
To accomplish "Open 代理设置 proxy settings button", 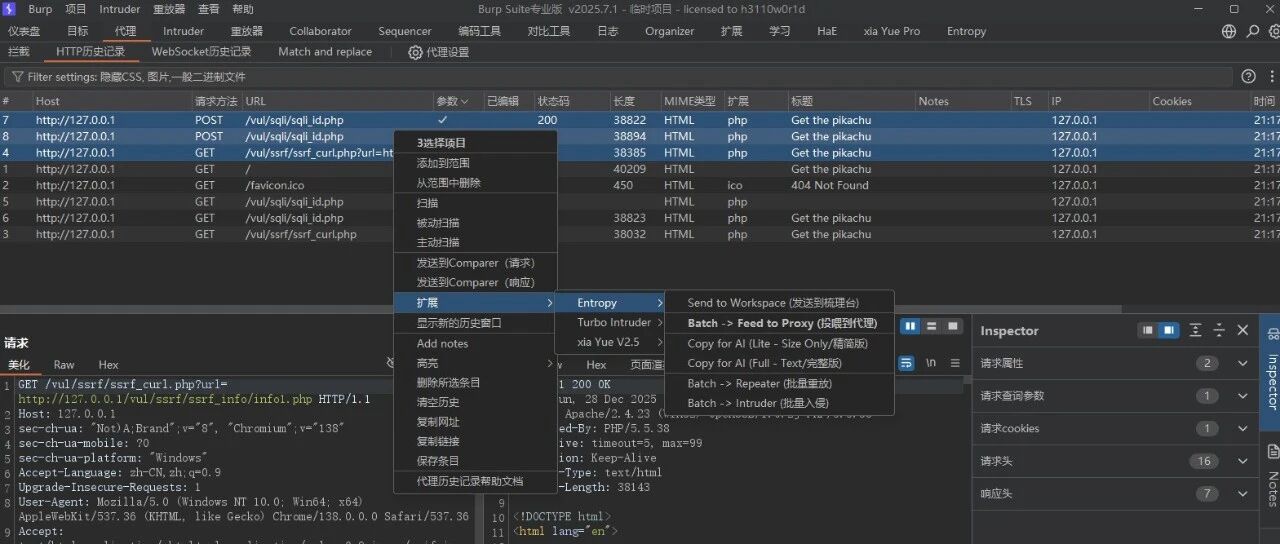I will point(438,52).
